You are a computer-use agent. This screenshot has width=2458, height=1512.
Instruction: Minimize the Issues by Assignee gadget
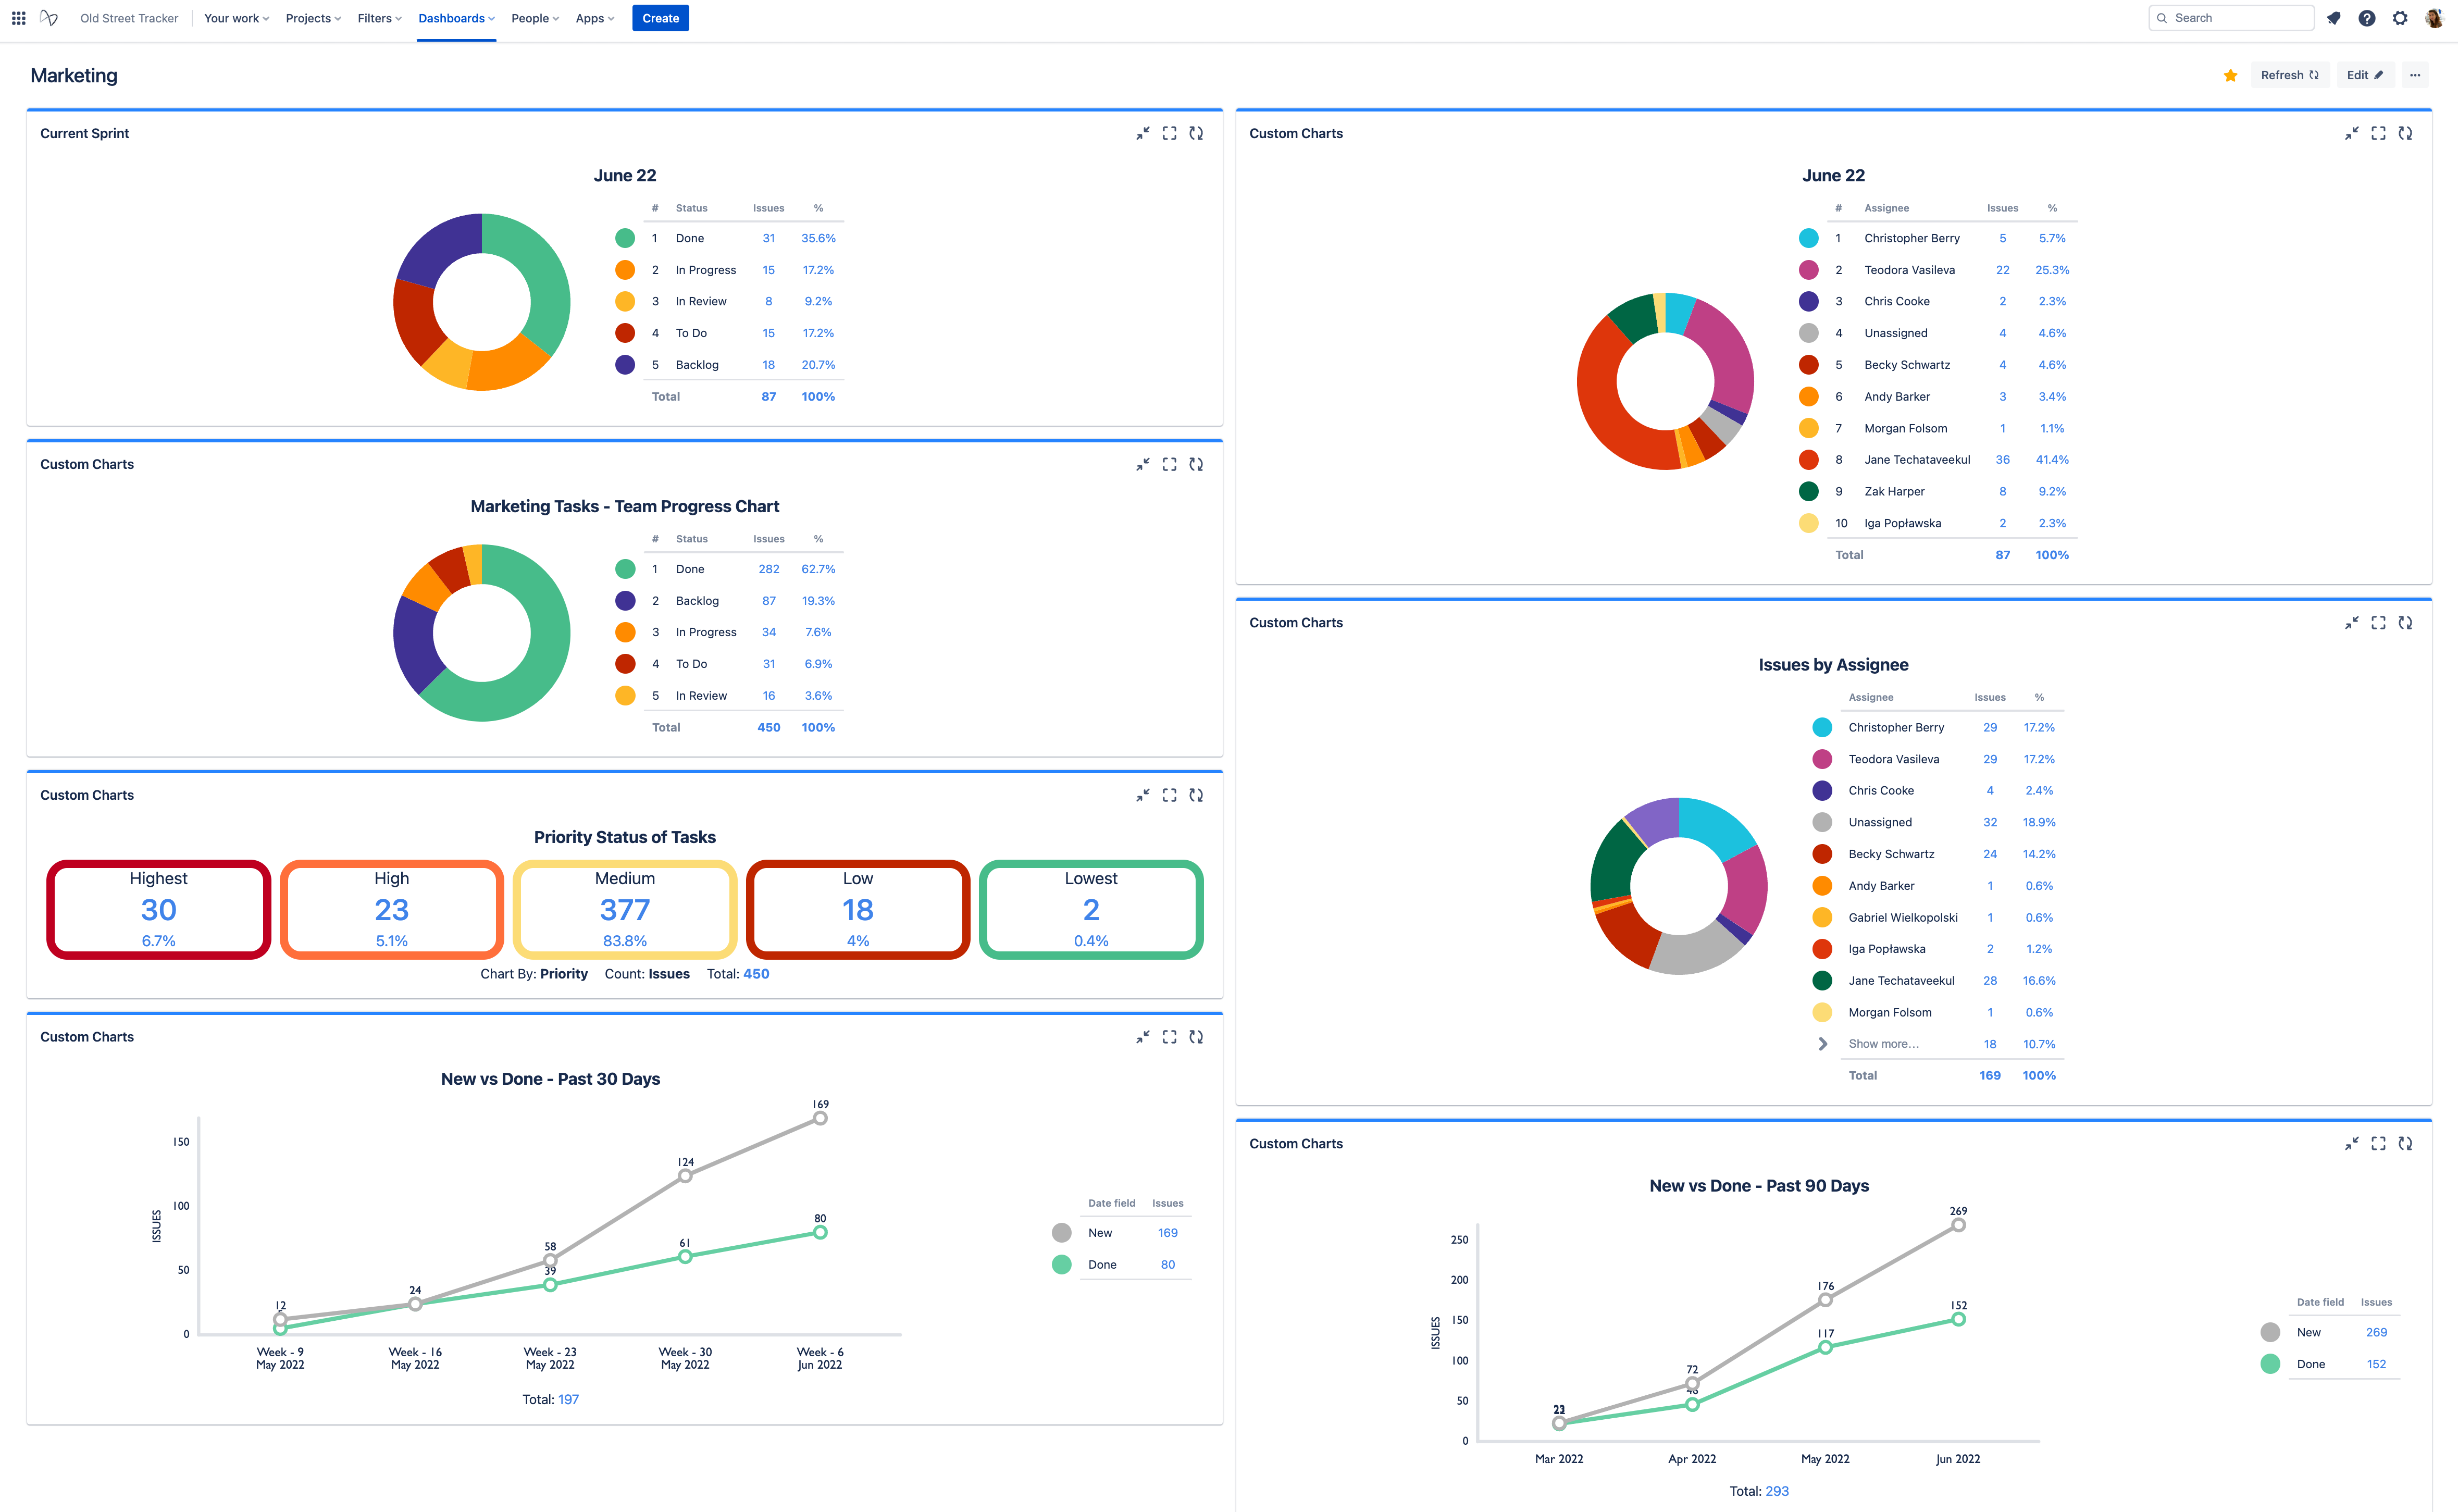pyautogui.click(x=2352, y=622)
